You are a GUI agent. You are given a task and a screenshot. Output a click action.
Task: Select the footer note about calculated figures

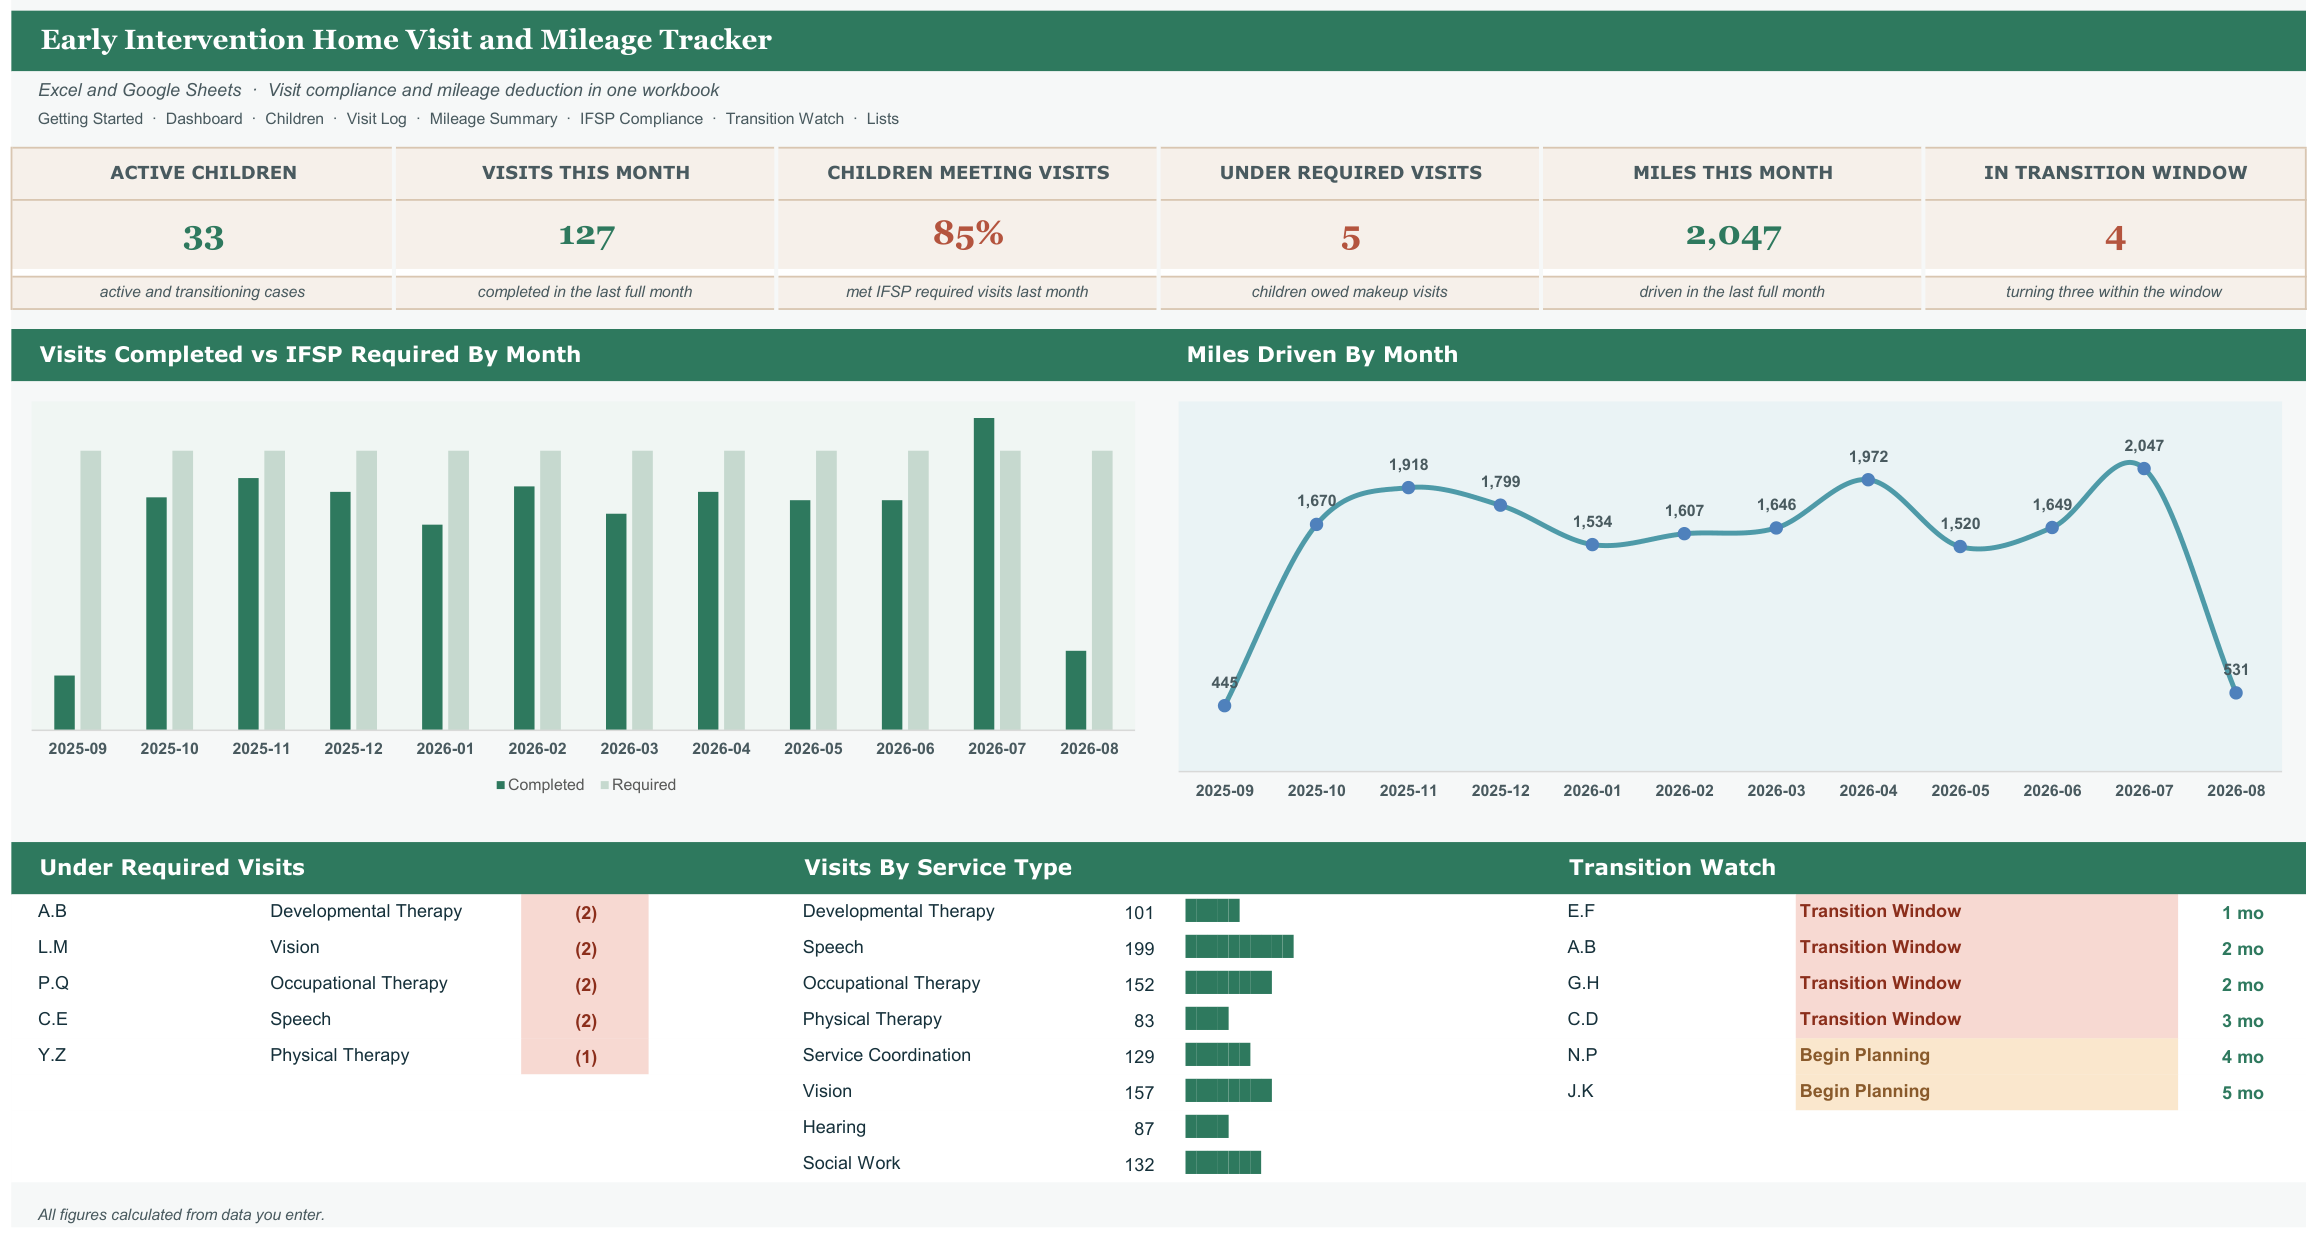[181, 1215]
